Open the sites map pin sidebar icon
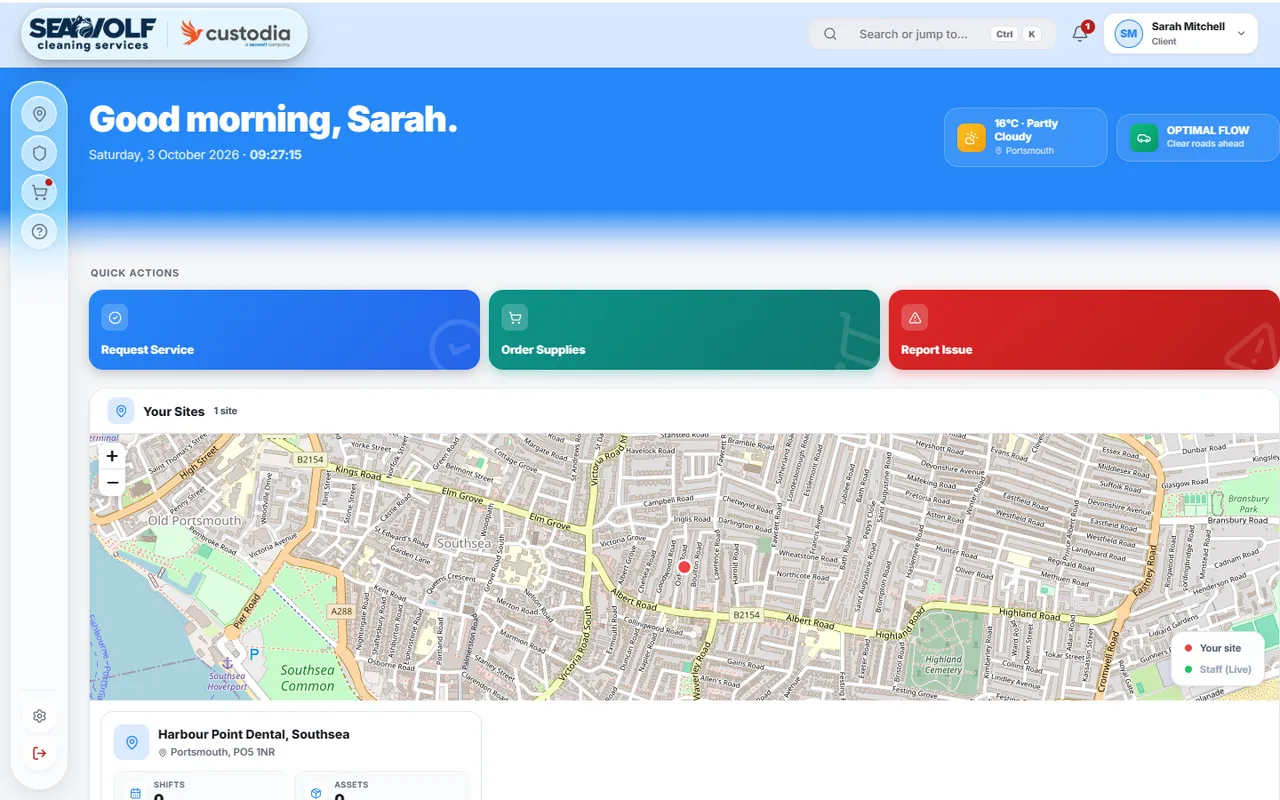The height and width of the screenshot is (800, 1280). 39,114
